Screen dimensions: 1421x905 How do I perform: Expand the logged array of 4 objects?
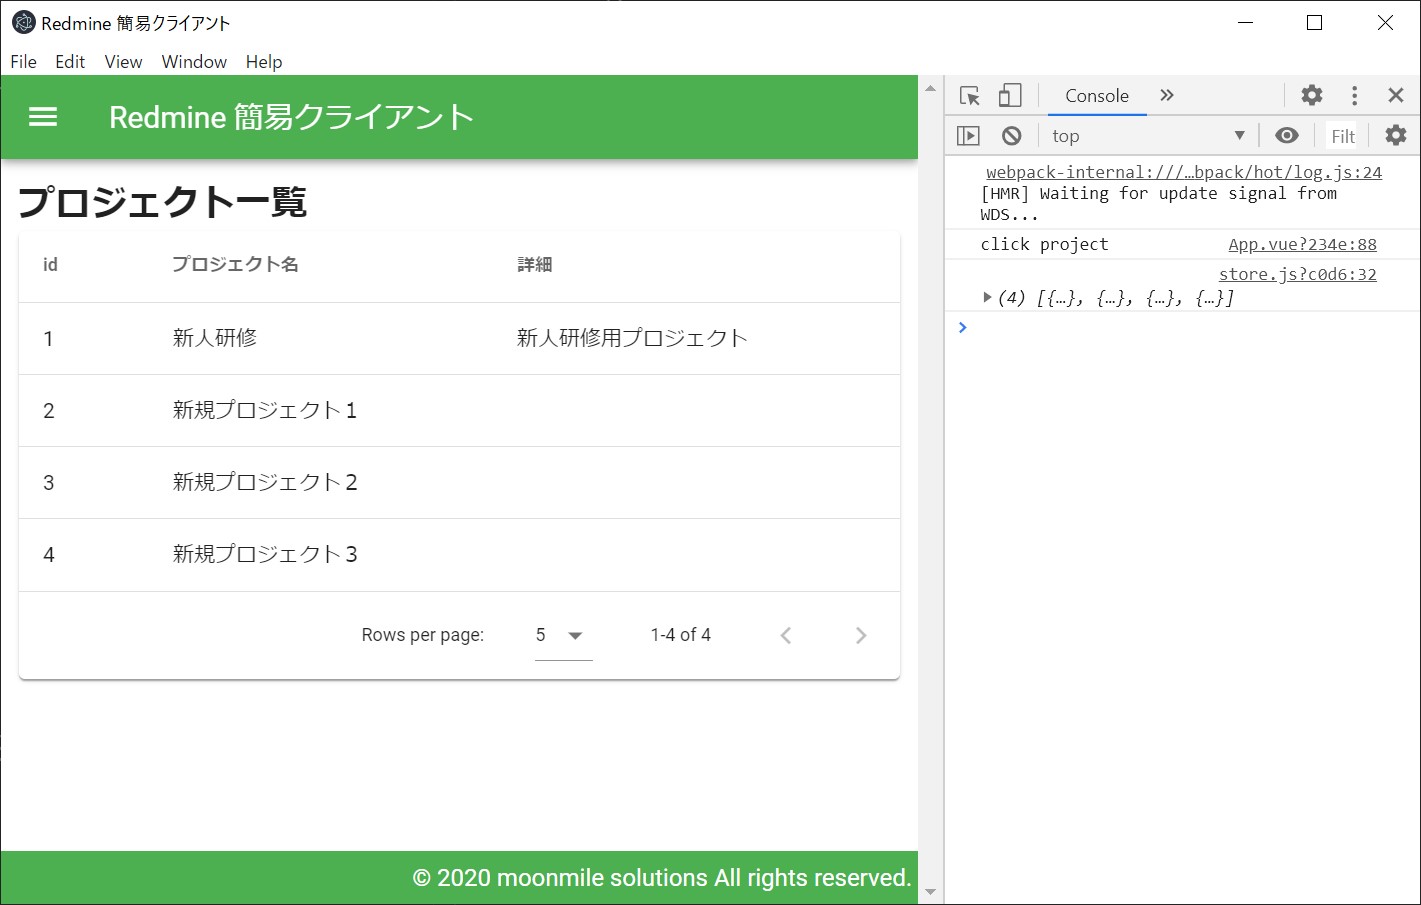(987, 298)
